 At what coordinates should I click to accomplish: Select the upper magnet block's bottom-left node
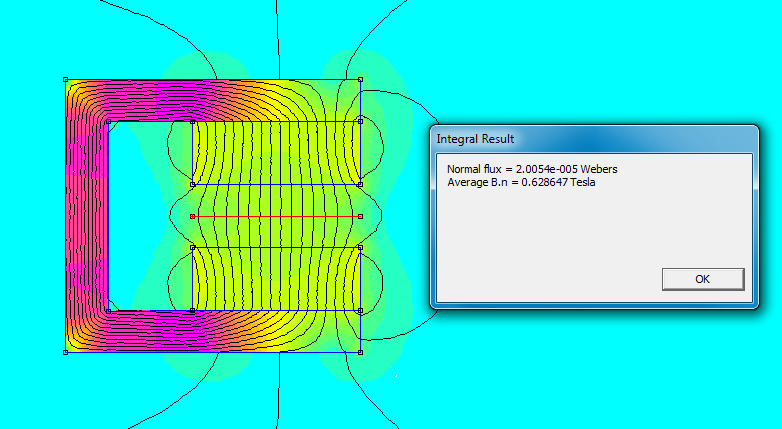(192, 184)
